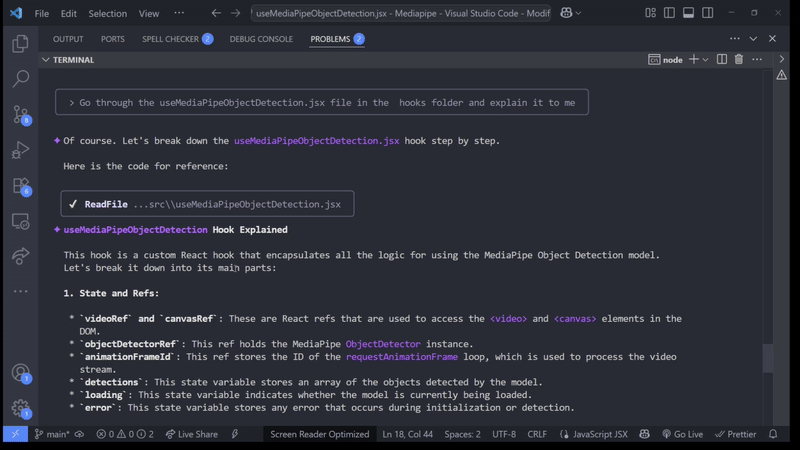Click the <video> element text
This screenshot has height=450, width=800.
[508, 318]
